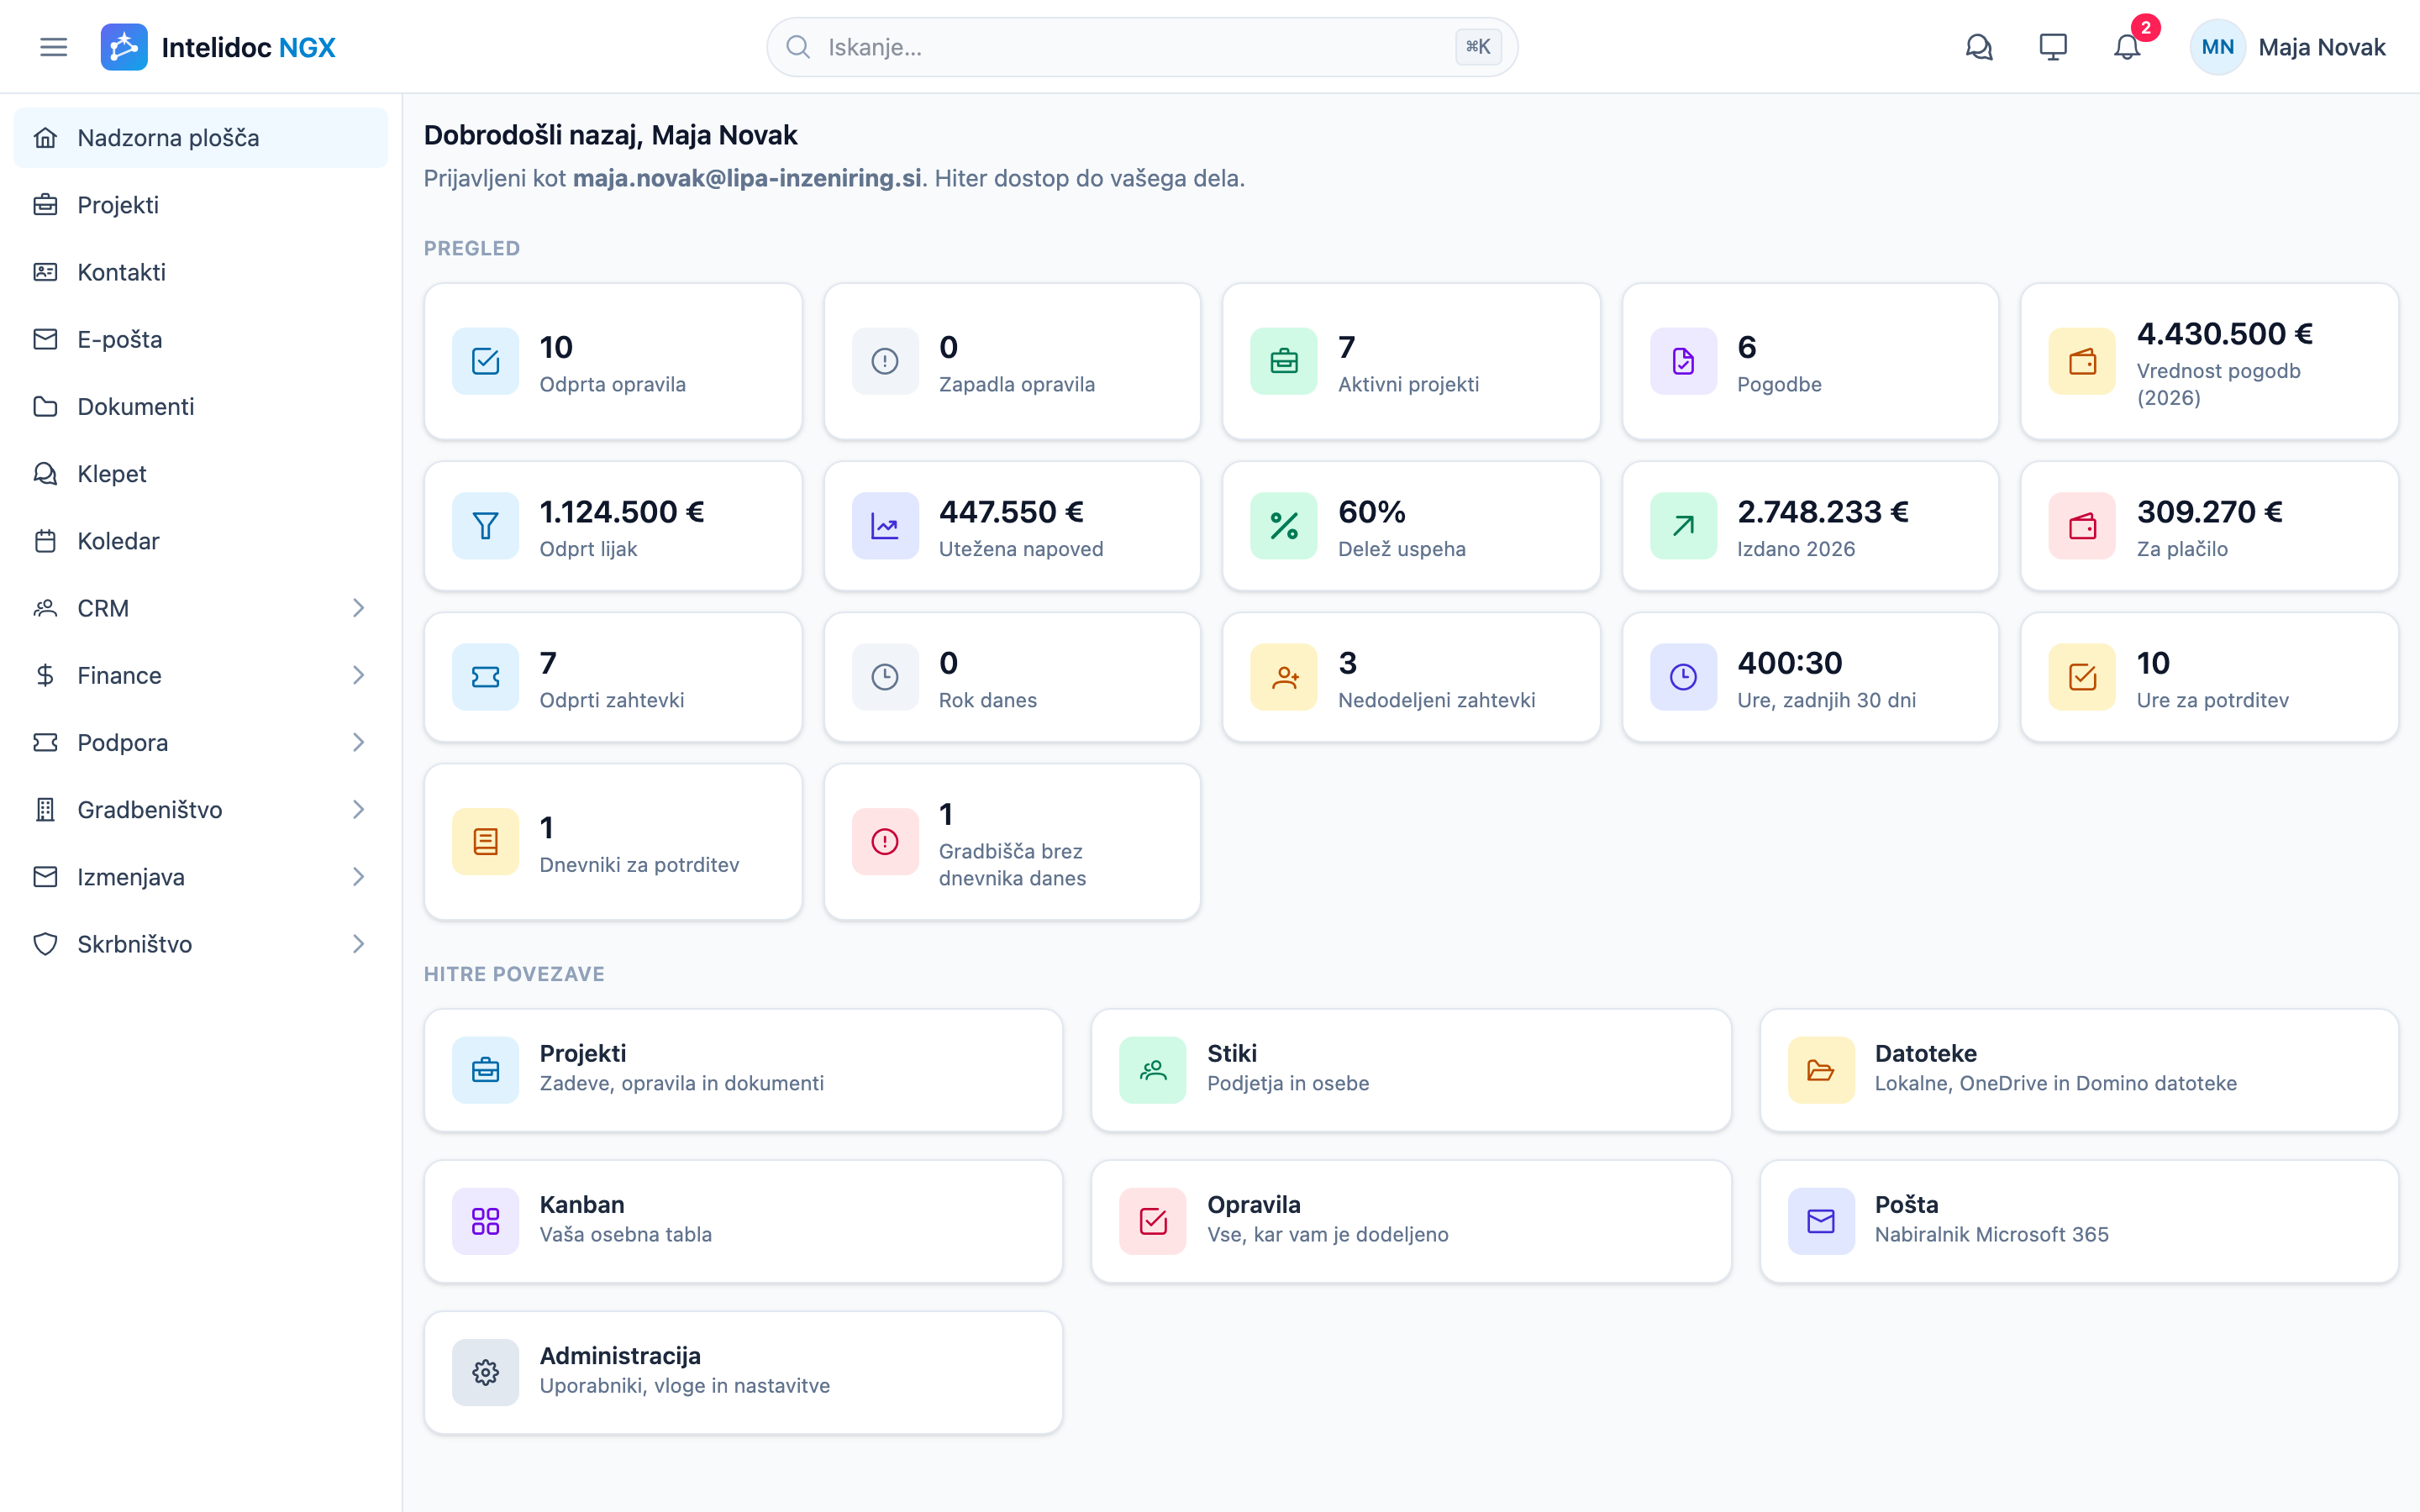Open E-pošta in the sidebar
This screenshot has width=2420, height=1512.
tap(200, 339)
